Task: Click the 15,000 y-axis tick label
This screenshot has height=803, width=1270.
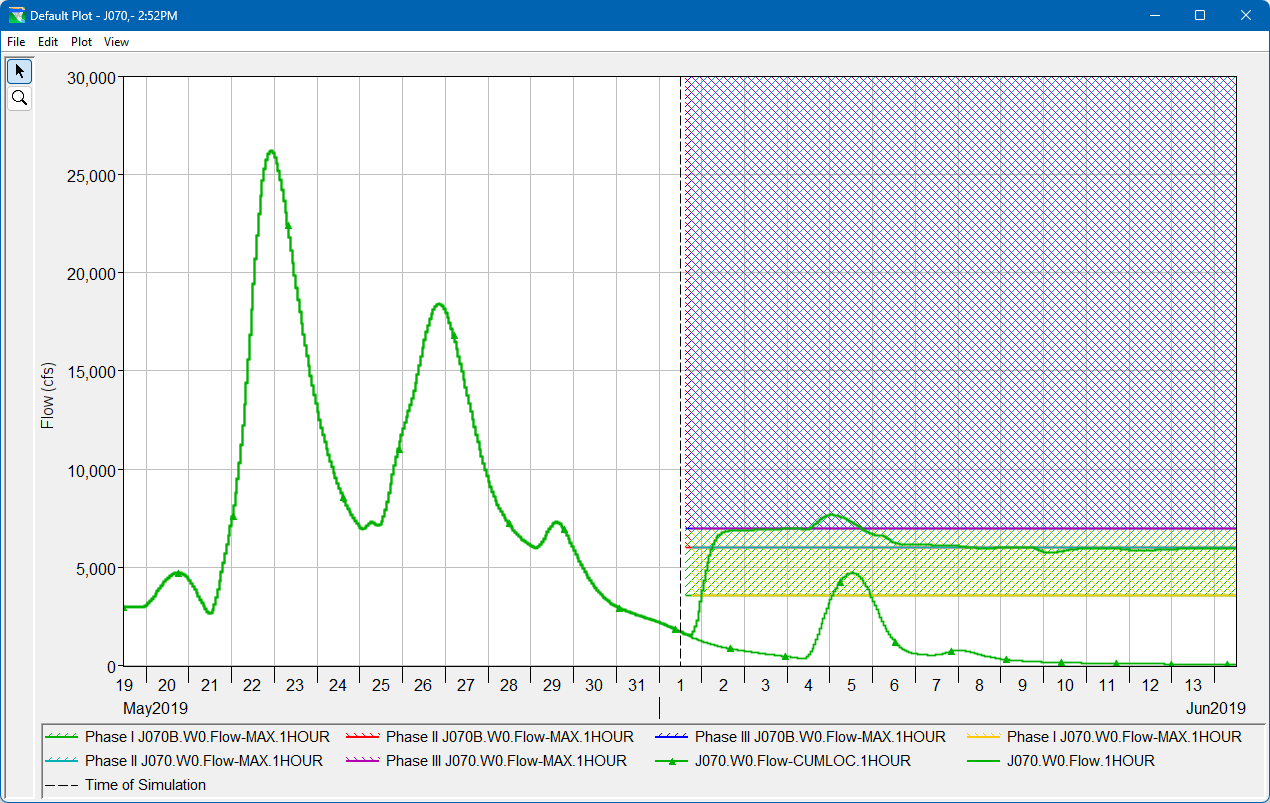Action: coord(92,372)
